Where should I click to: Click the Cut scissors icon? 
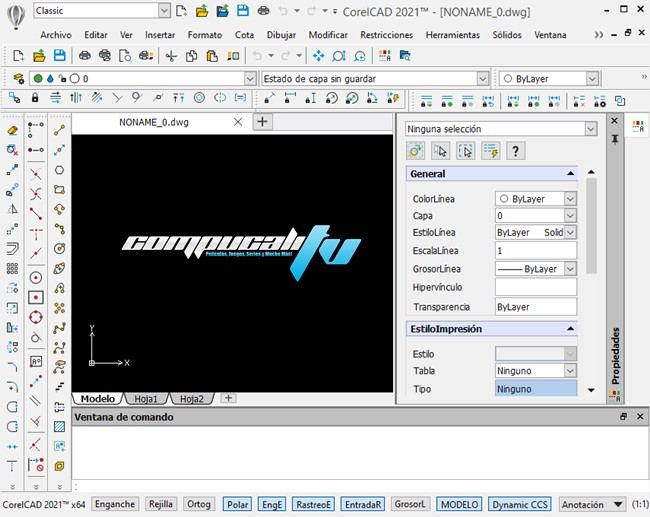(171, 56)
